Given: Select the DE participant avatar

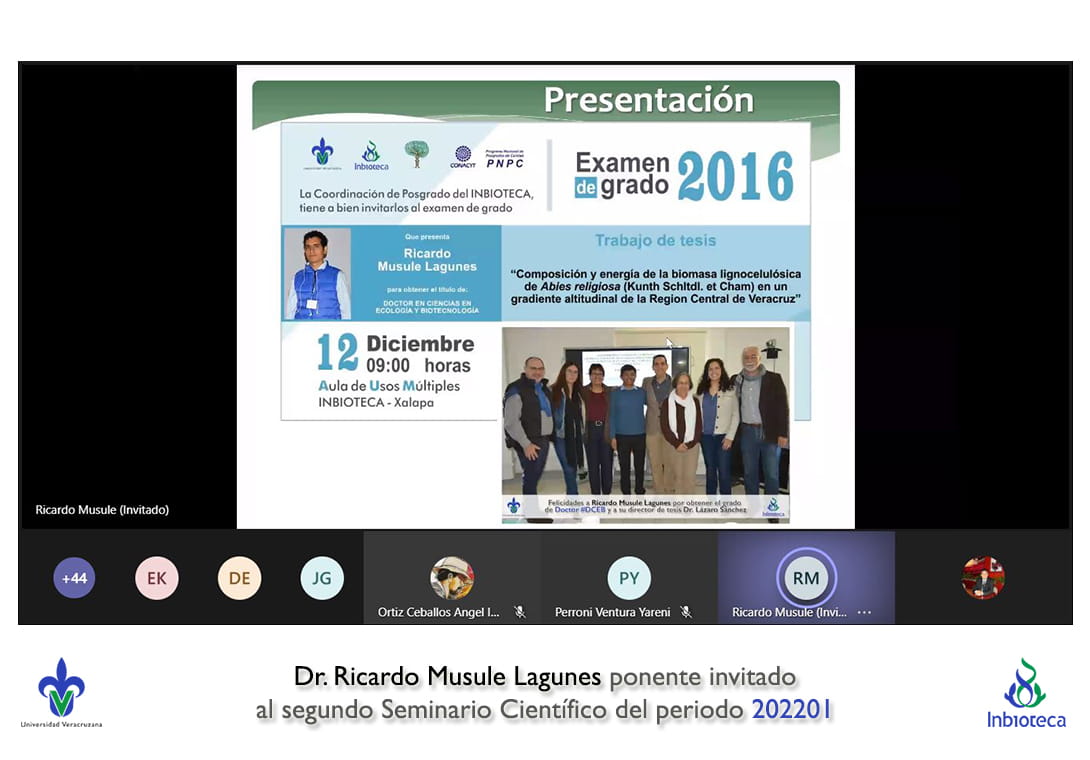Looking at the screenshot, I should pos(239,578).
